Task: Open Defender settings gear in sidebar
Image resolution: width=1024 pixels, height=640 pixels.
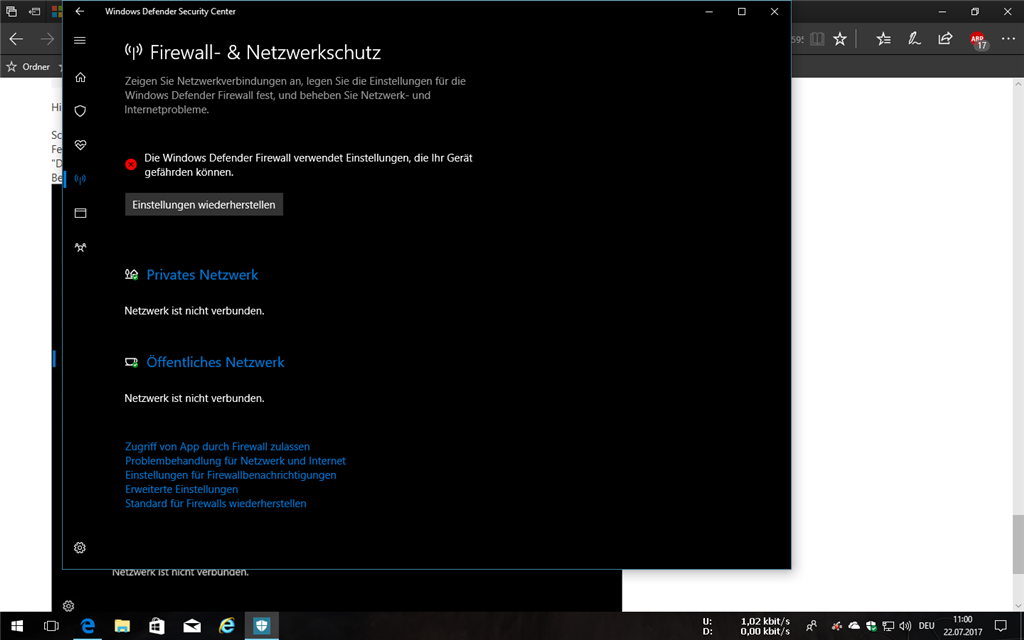Action: tap(80, 548)
